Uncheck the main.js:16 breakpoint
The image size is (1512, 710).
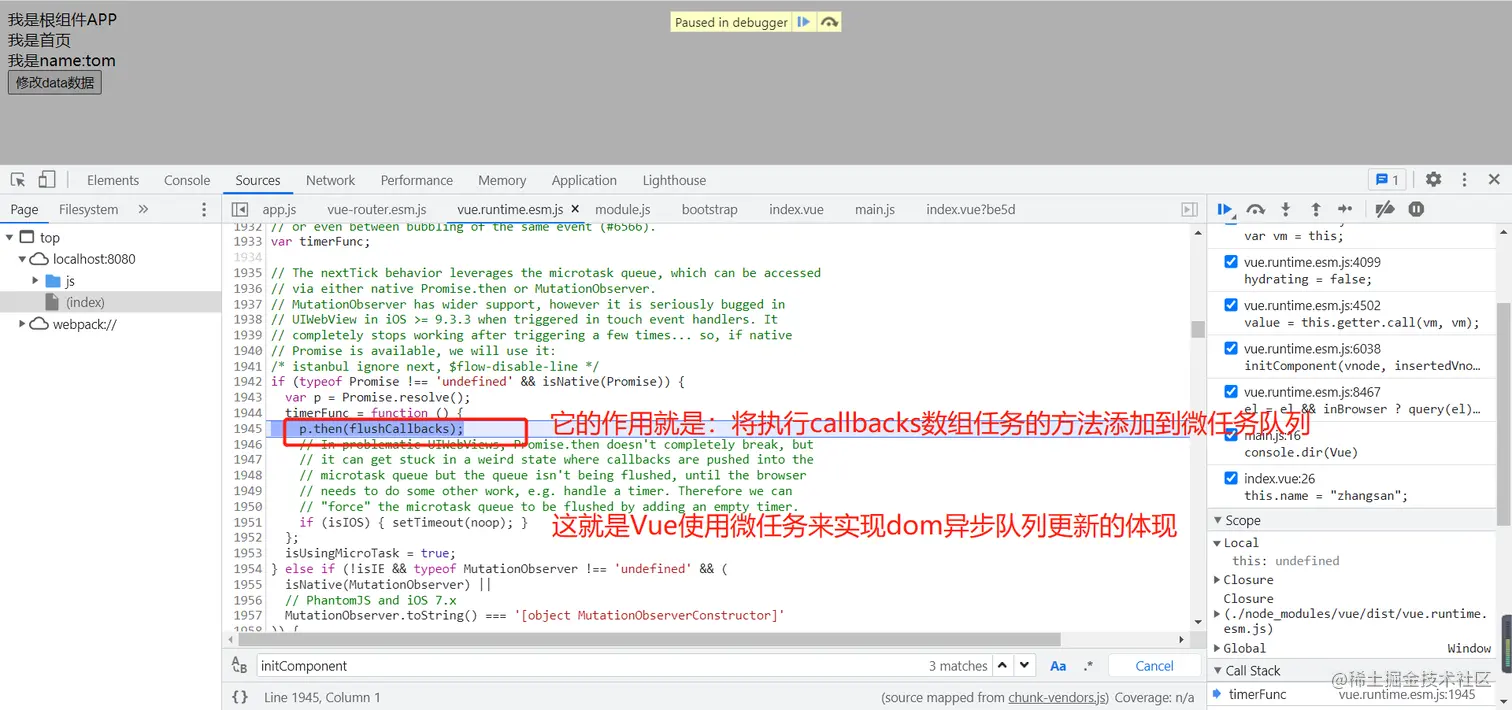point(1231,435)
